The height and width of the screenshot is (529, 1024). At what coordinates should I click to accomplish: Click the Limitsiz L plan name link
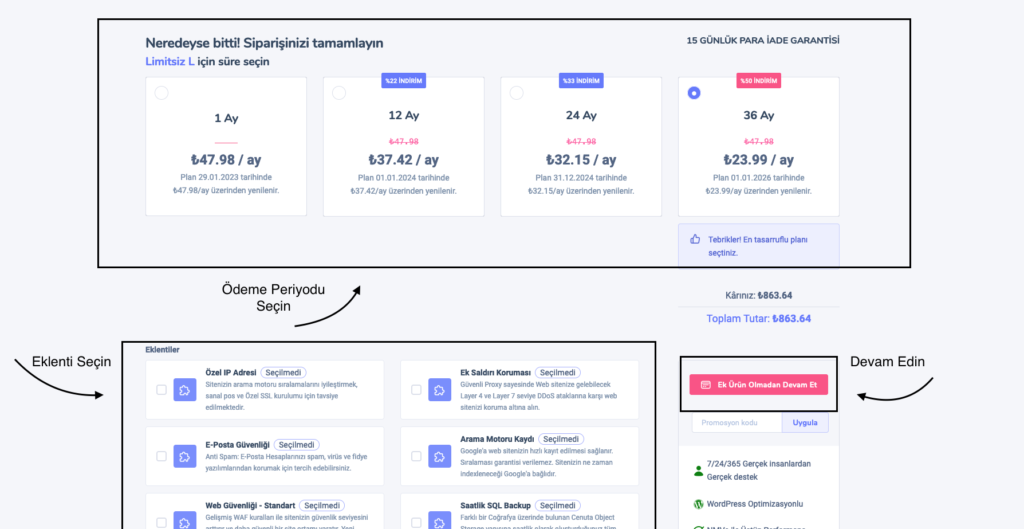coord(170,61)
